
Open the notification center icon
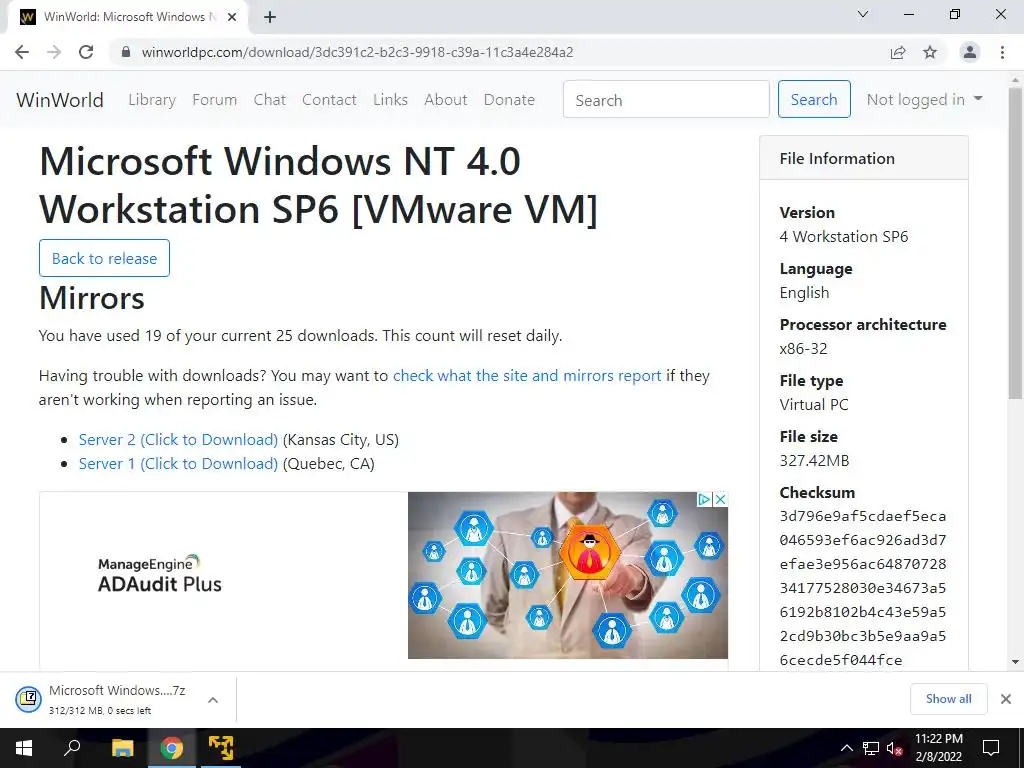991,748
